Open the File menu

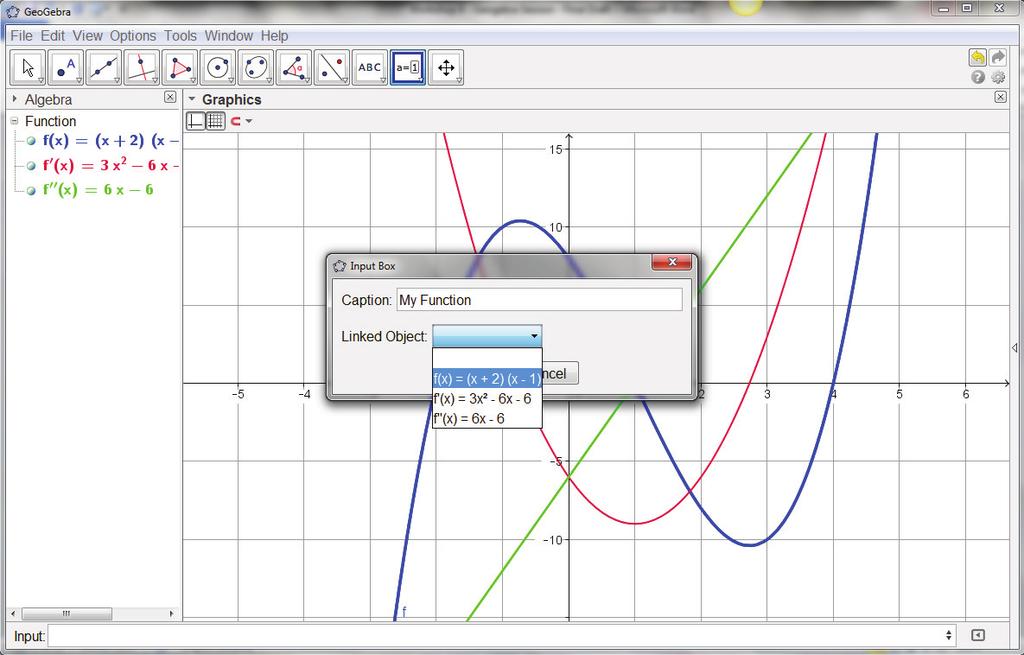coord(21,35)
